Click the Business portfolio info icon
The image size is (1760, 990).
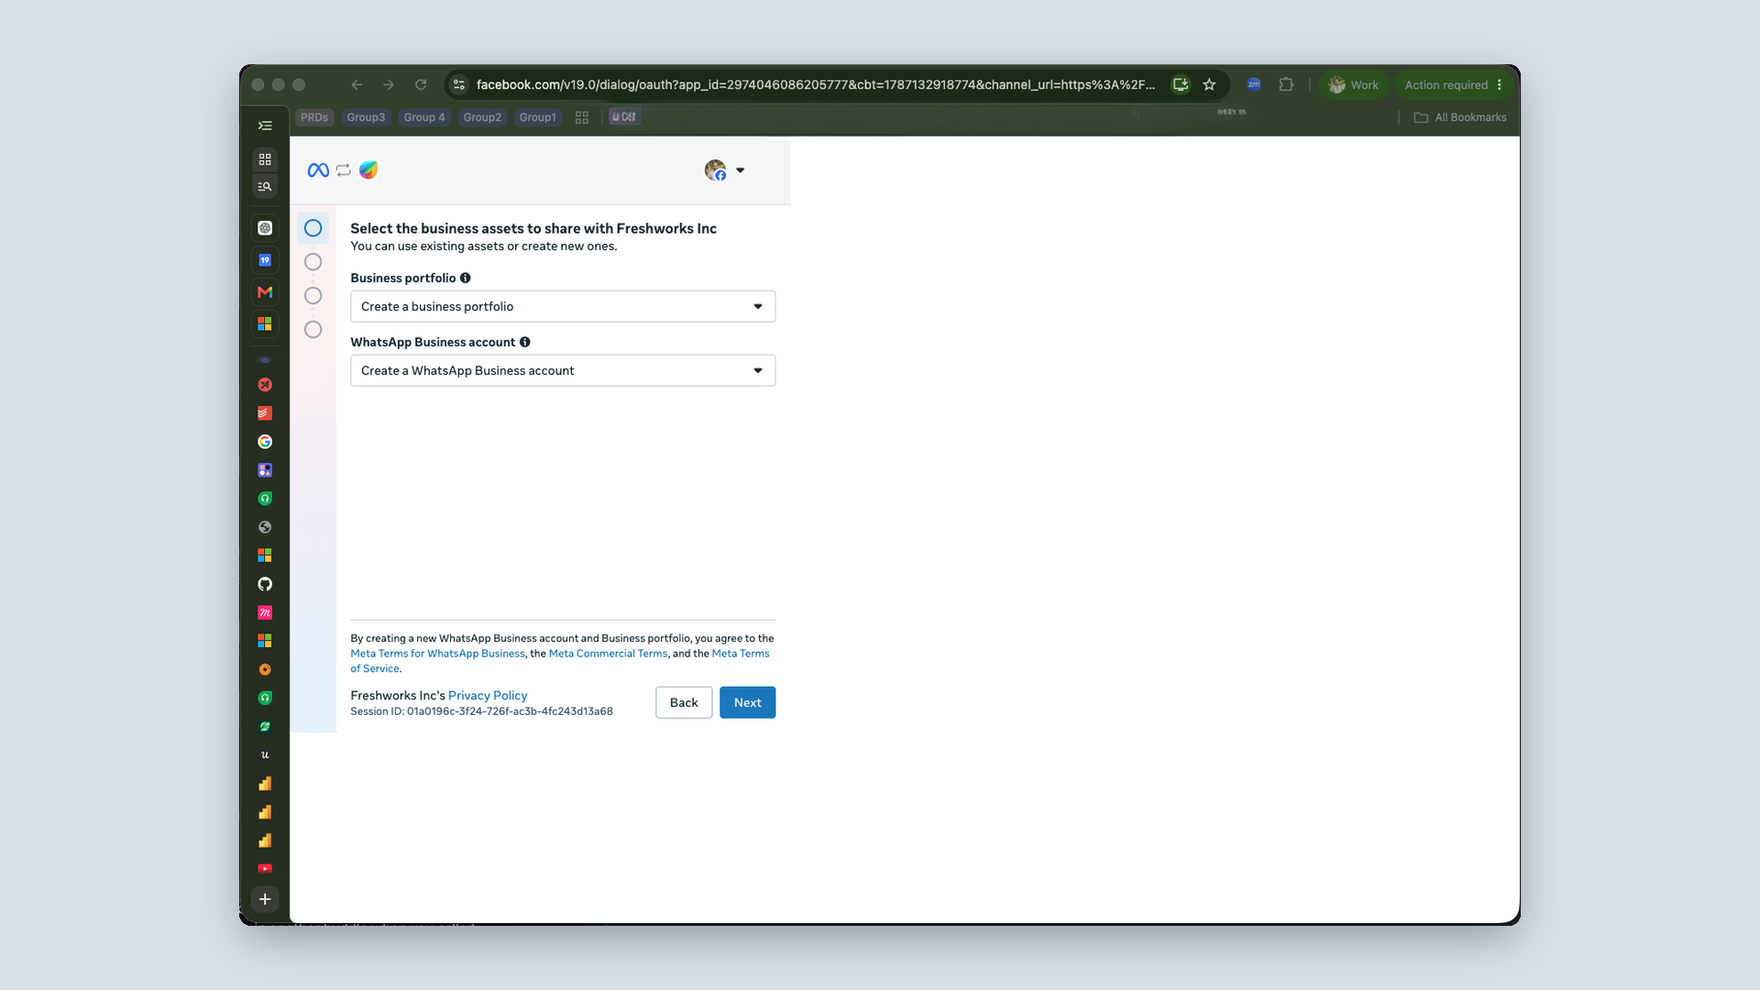[x=465, y=278]
